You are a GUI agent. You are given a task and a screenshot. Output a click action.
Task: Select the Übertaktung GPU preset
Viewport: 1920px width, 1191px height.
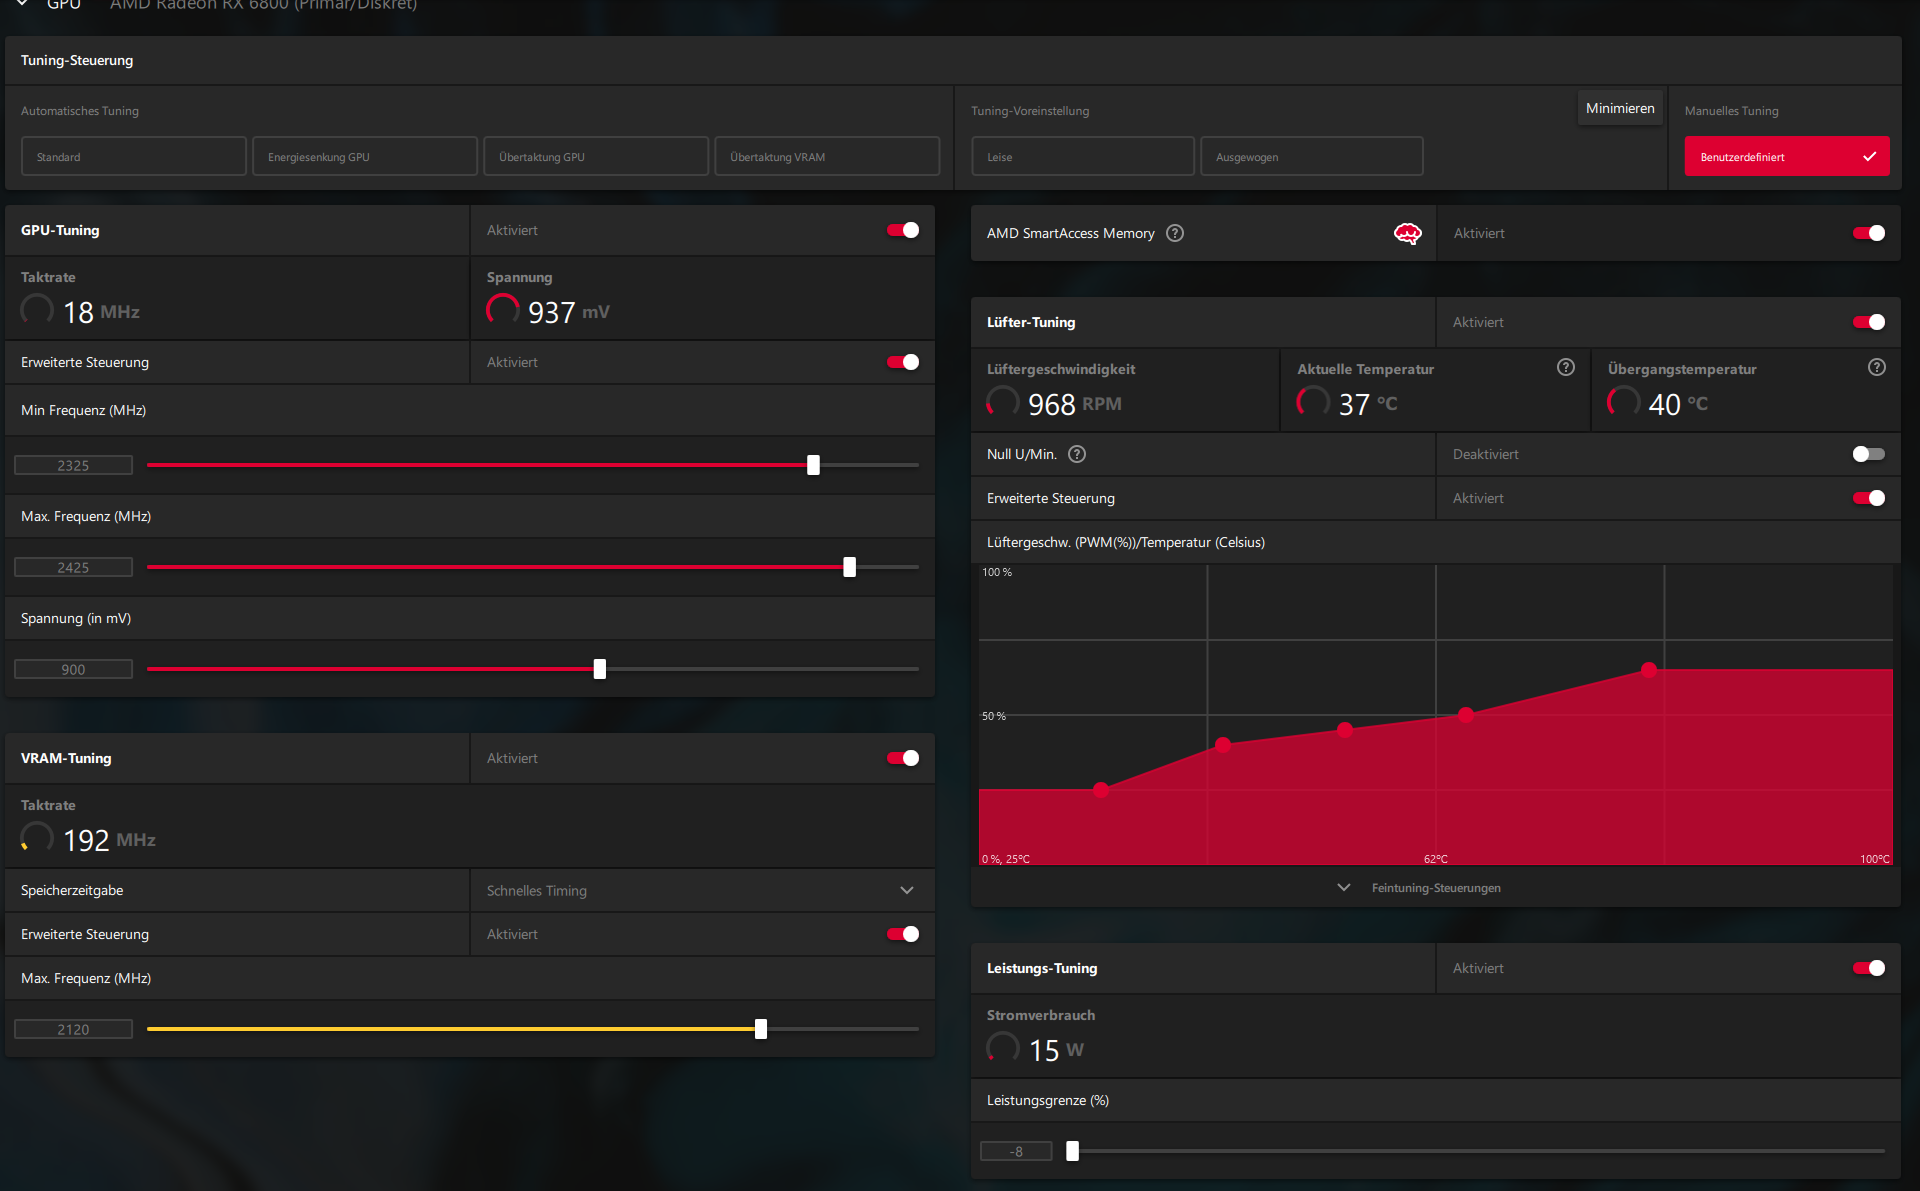[596, 157]
